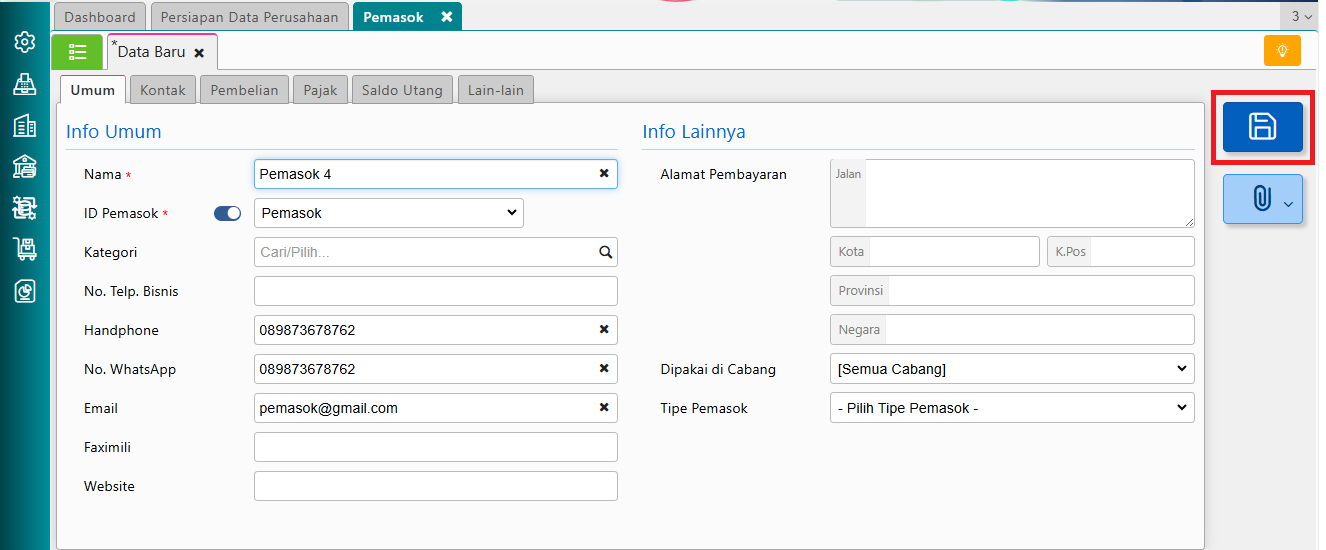
Task: Click the lightbulb tips icon
Action: (x=1282, y=50)
